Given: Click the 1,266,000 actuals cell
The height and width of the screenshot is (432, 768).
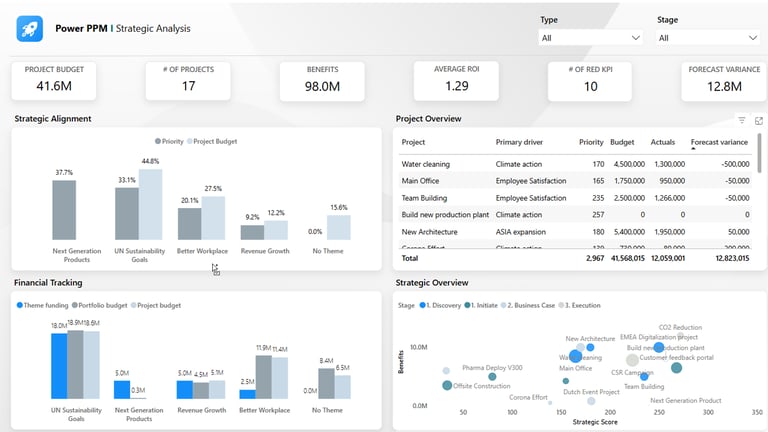Looking at the screenshot, I should pos(670,198).
